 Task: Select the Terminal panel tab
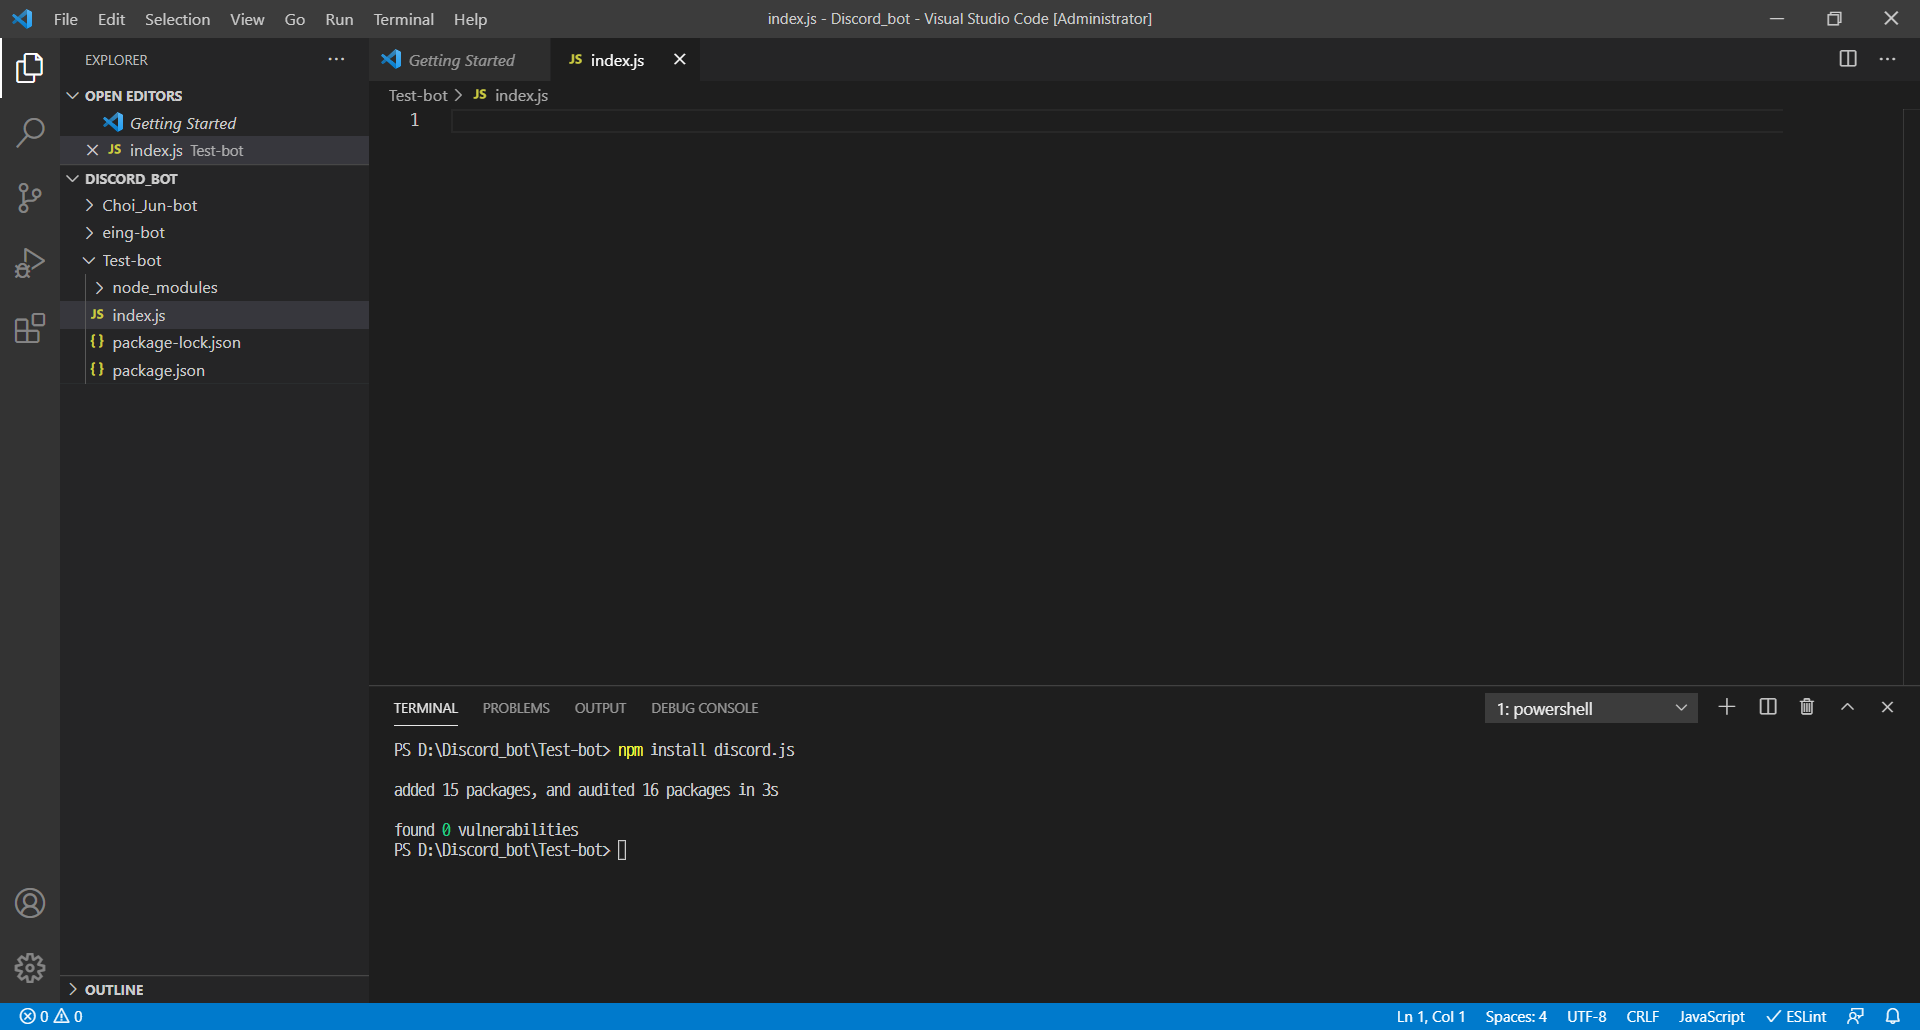coord(425,708)
